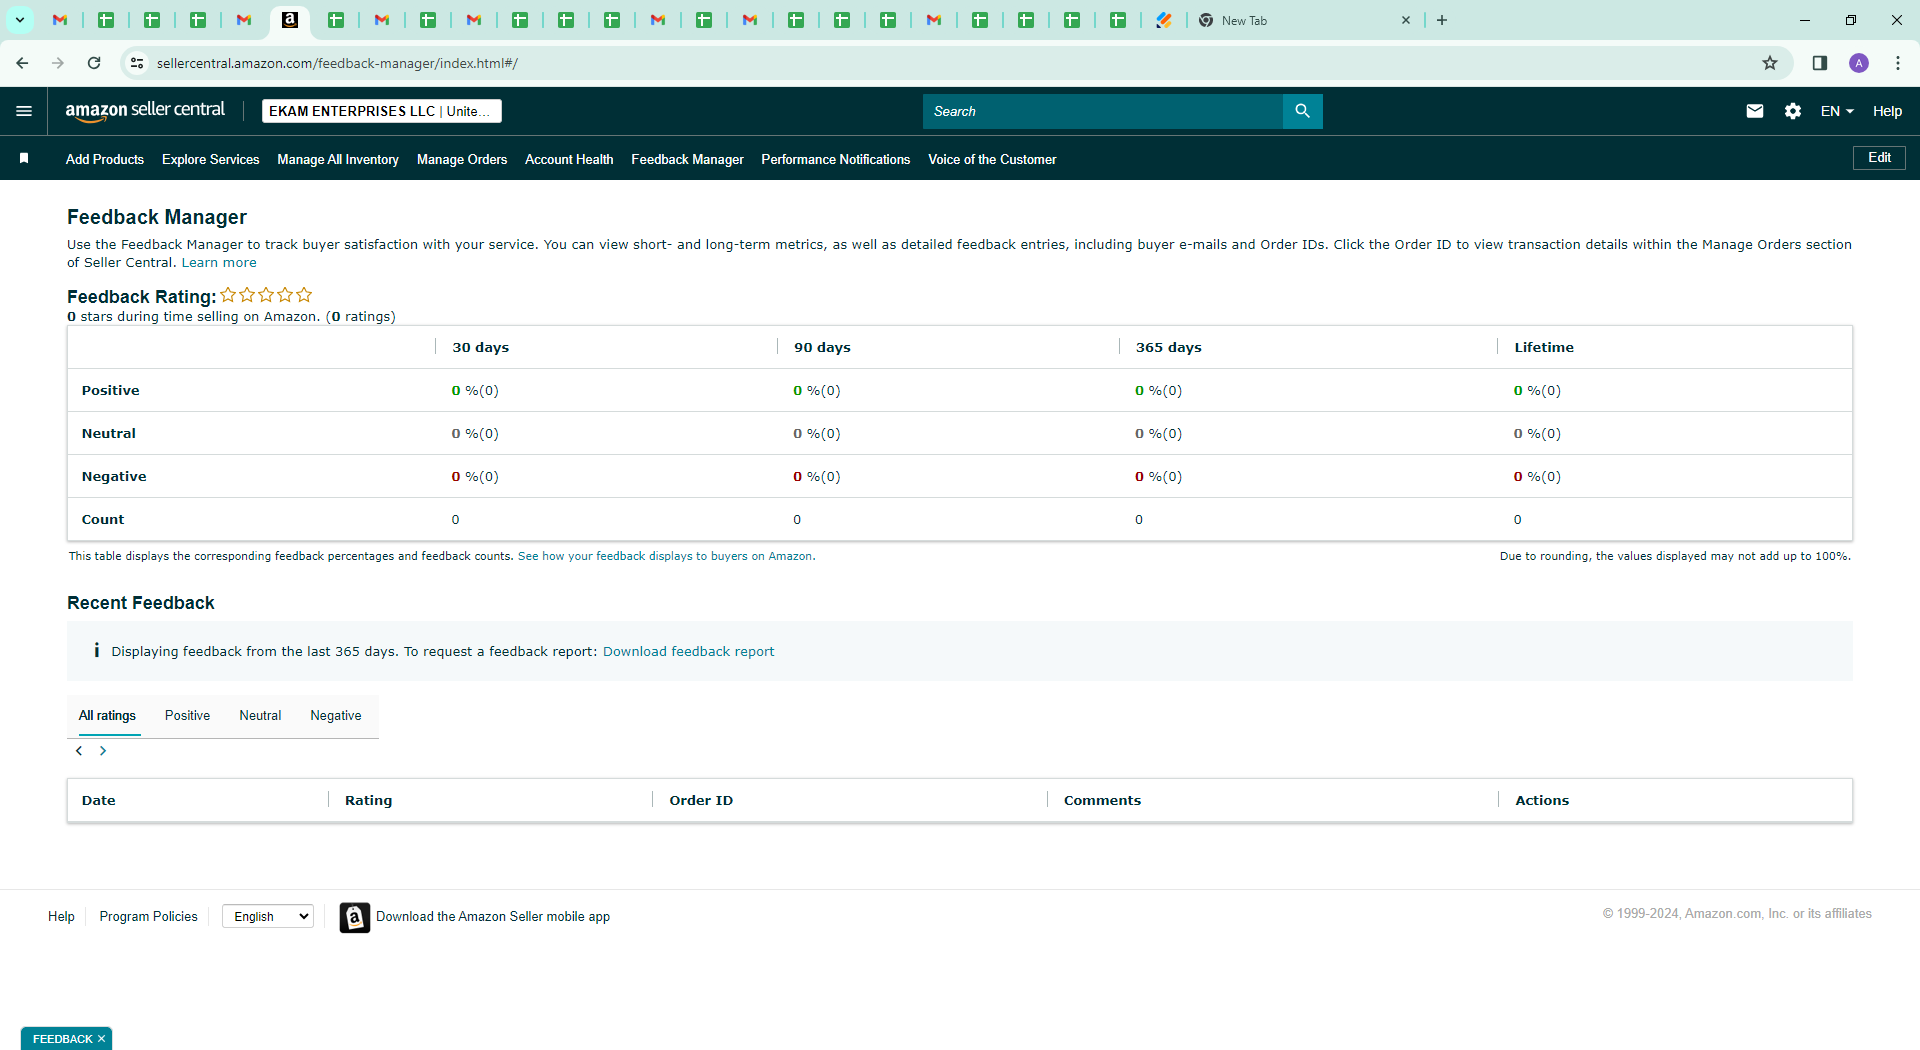The image size is (1920, 1050).
Task: Open Manage Orders
Action: pos(462,159)
